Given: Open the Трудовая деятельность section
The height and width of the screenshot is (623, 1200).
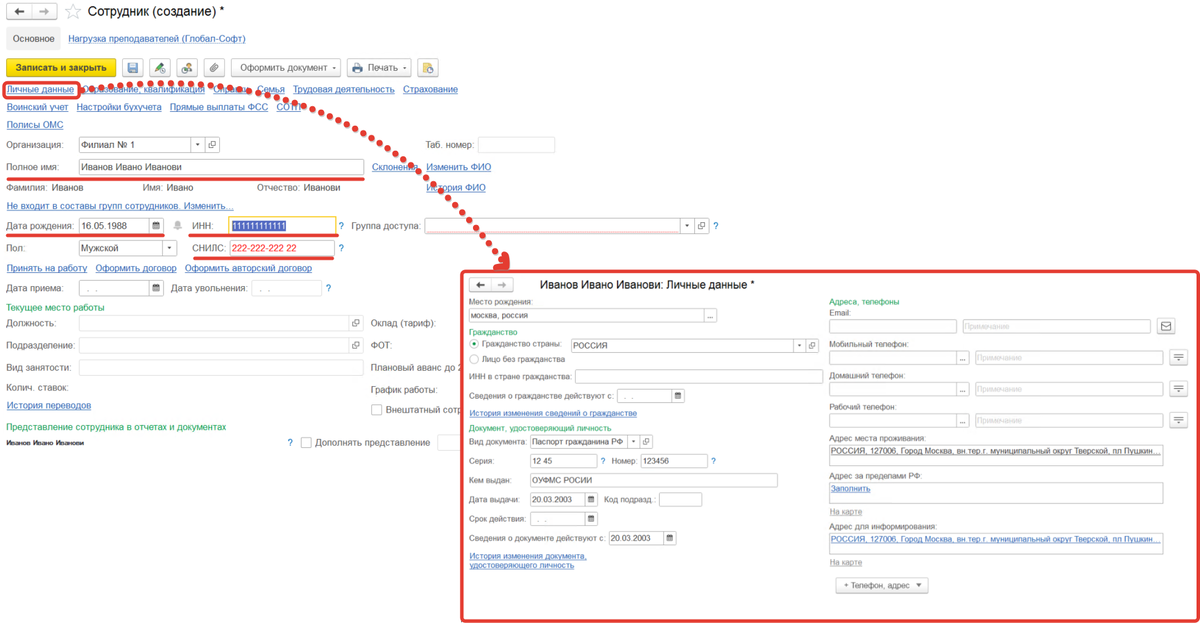Looking at the screenshot, I should (344, 89).
